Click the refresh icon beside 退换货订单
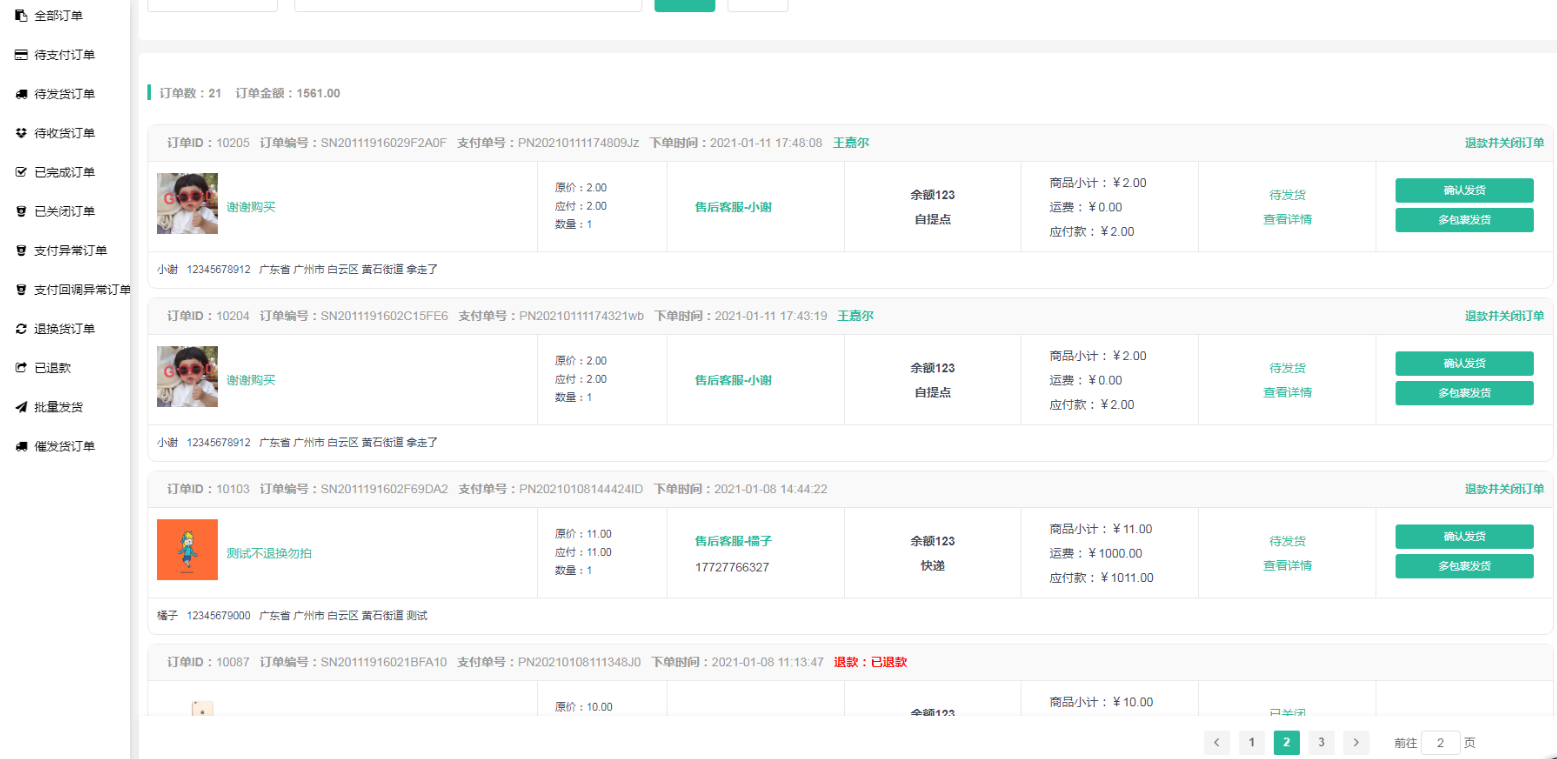Viewport: 1557px width, 759px height. click(x=20, y=329)
